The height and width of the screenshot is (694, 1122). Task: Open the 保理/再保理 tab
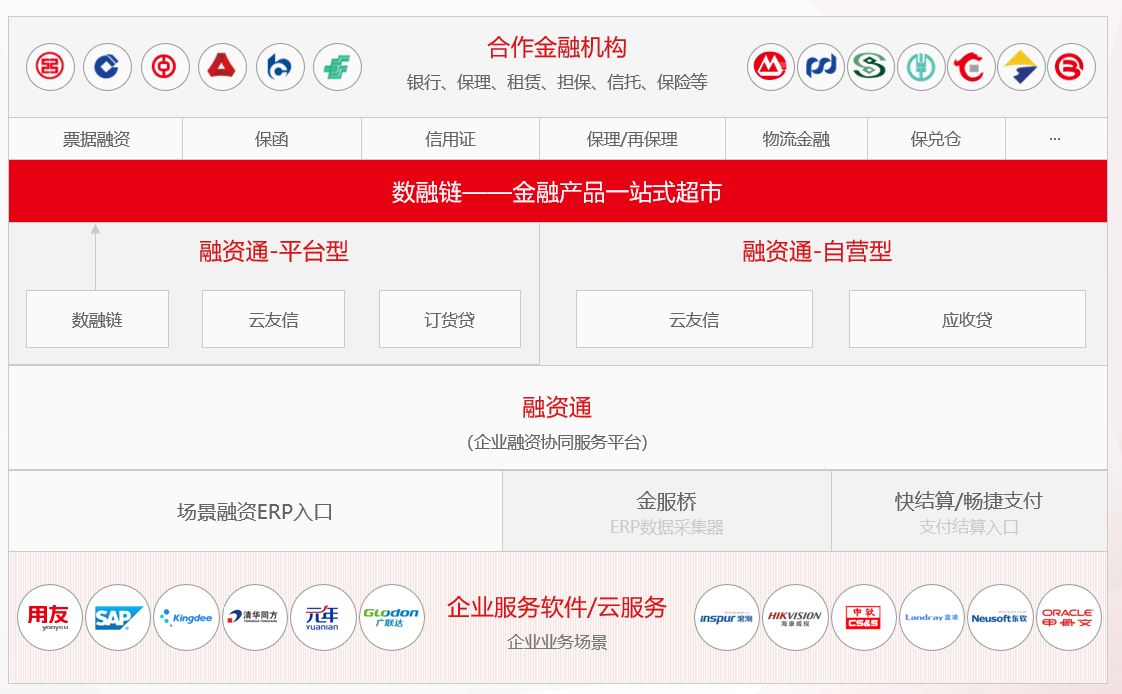click(632, 140)
